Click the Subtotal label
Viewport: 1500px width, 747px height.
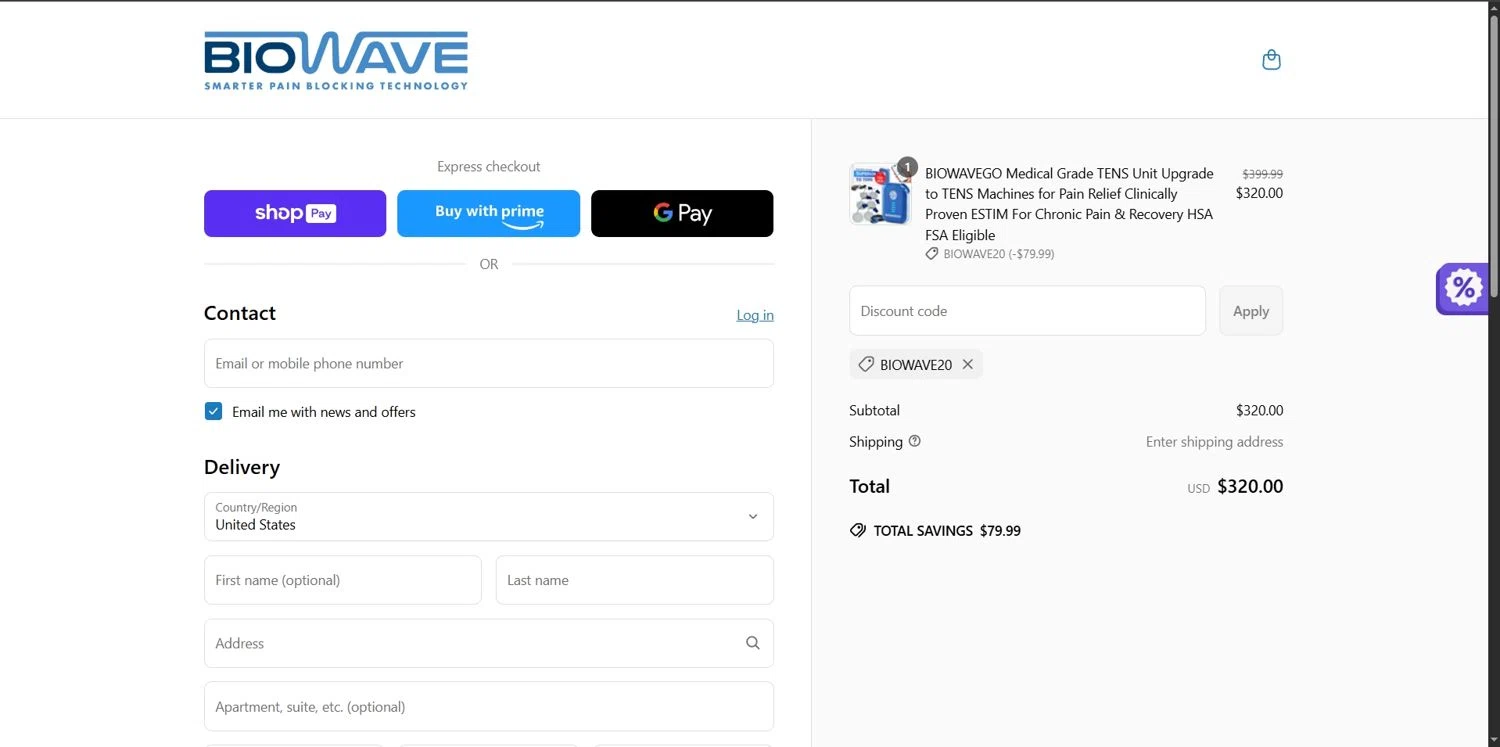(x=875, y=410)
